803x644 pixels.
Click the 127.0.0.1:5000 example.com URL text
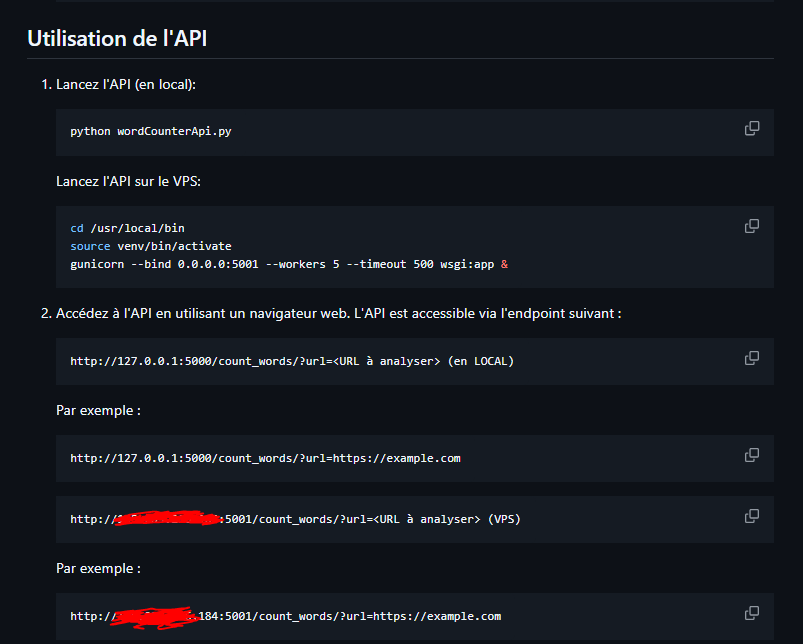tap(265, 458)
